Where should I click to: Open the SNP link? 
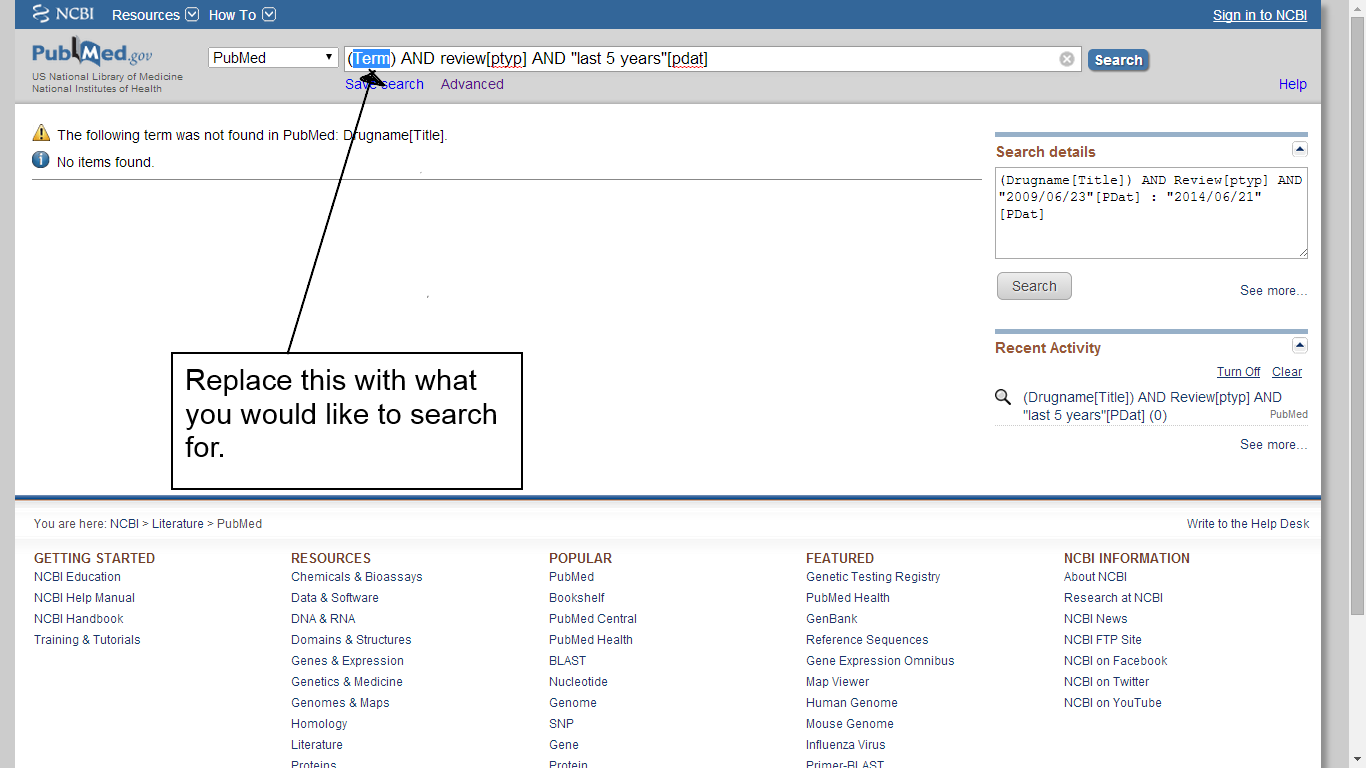[561, 724]
